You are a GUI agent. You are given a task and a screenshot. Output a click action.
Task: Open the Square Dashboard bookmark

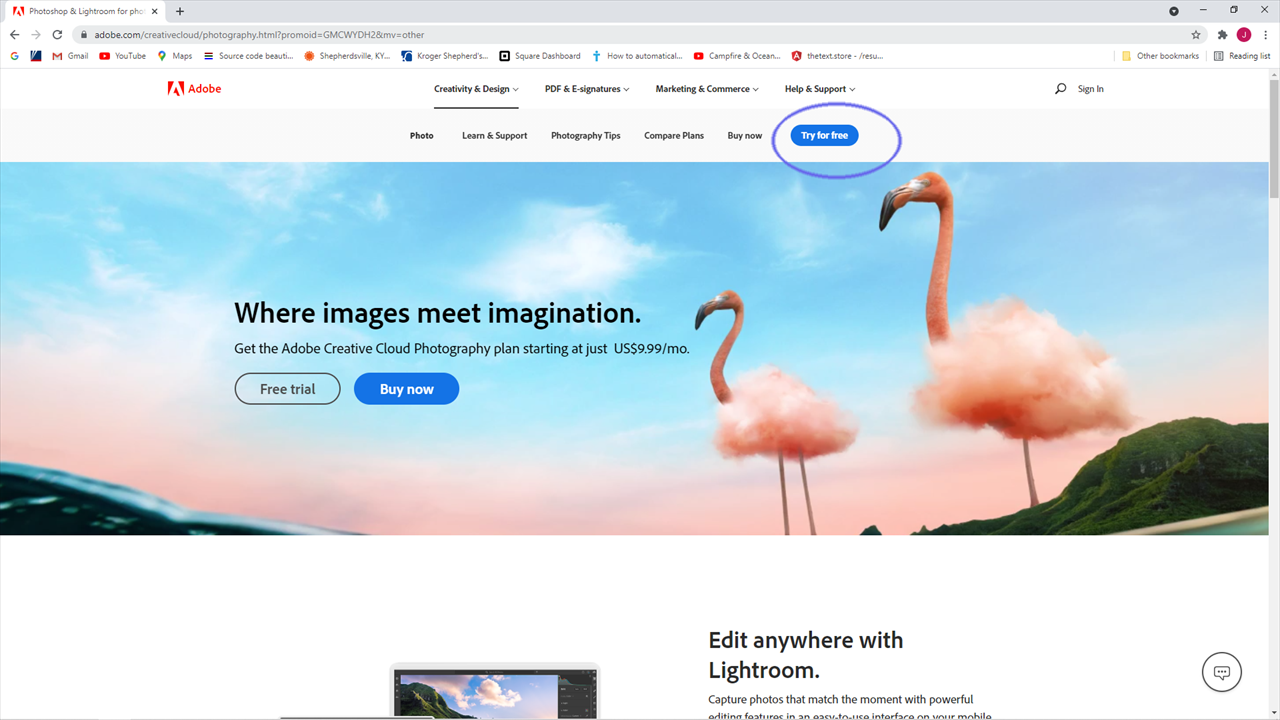tap(540, 56)
